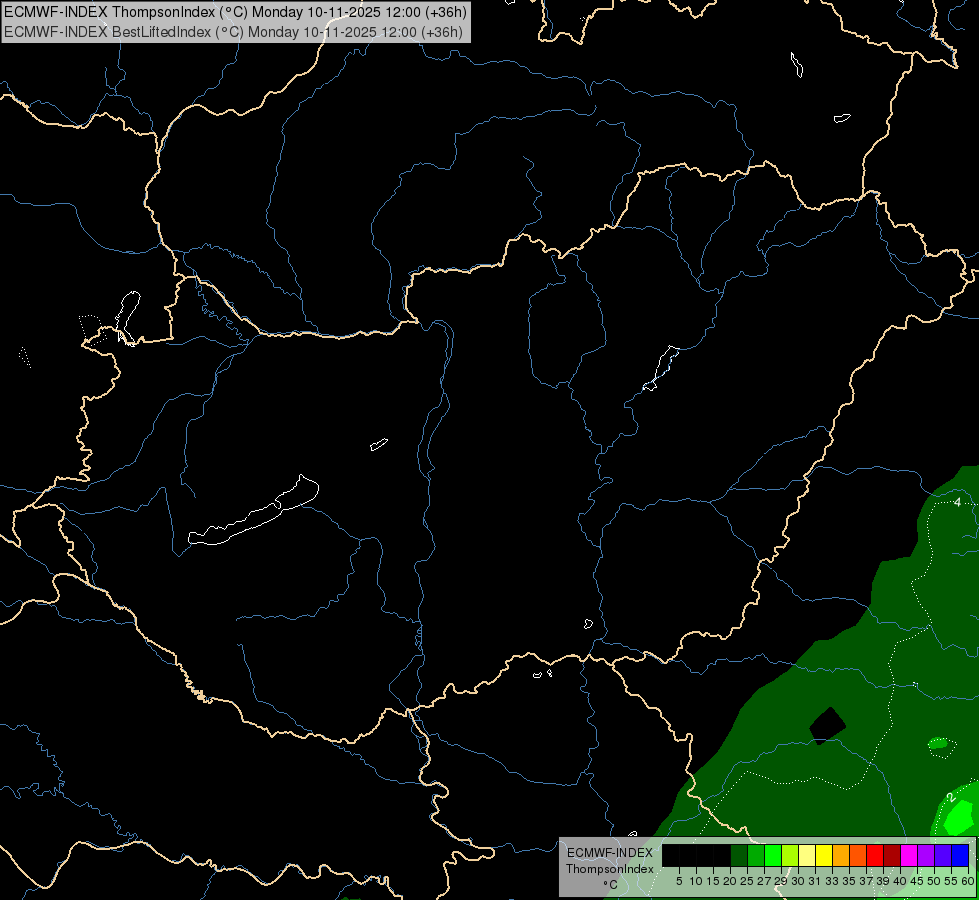Select the pure yellow 31-33 legend swatch
The height and width of the screenshot is (900, 979).
[x=824, y=855]
